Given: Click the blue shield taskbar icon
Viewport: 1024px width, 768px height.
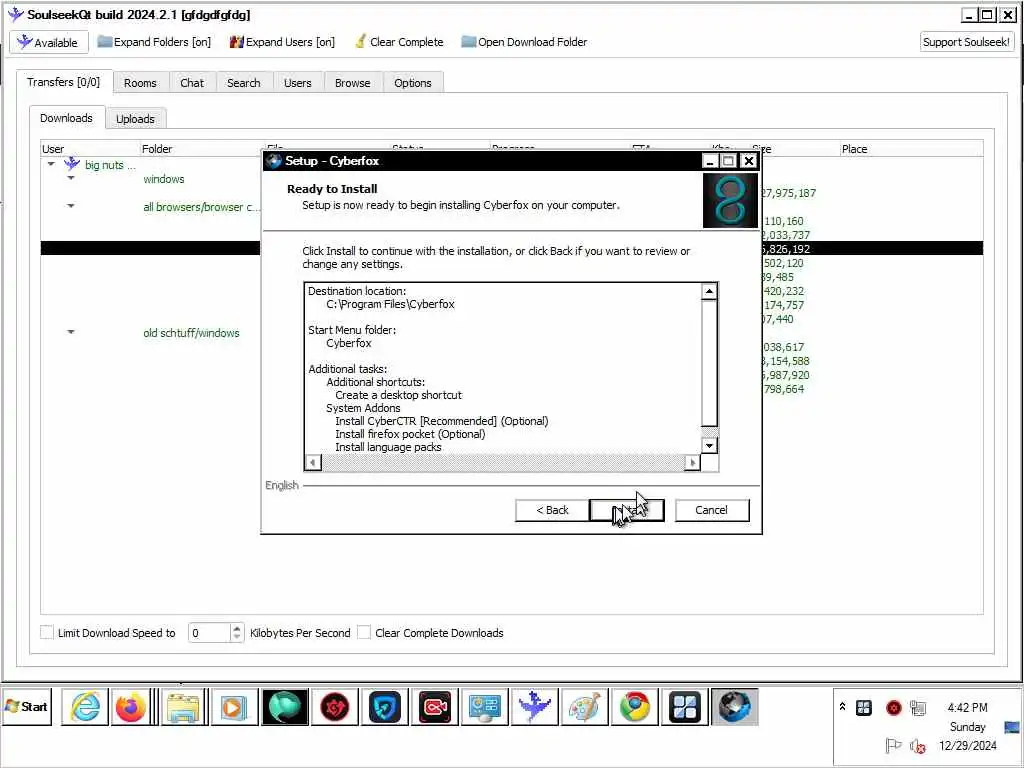Looking at the screenshot, I should [385, 707].
